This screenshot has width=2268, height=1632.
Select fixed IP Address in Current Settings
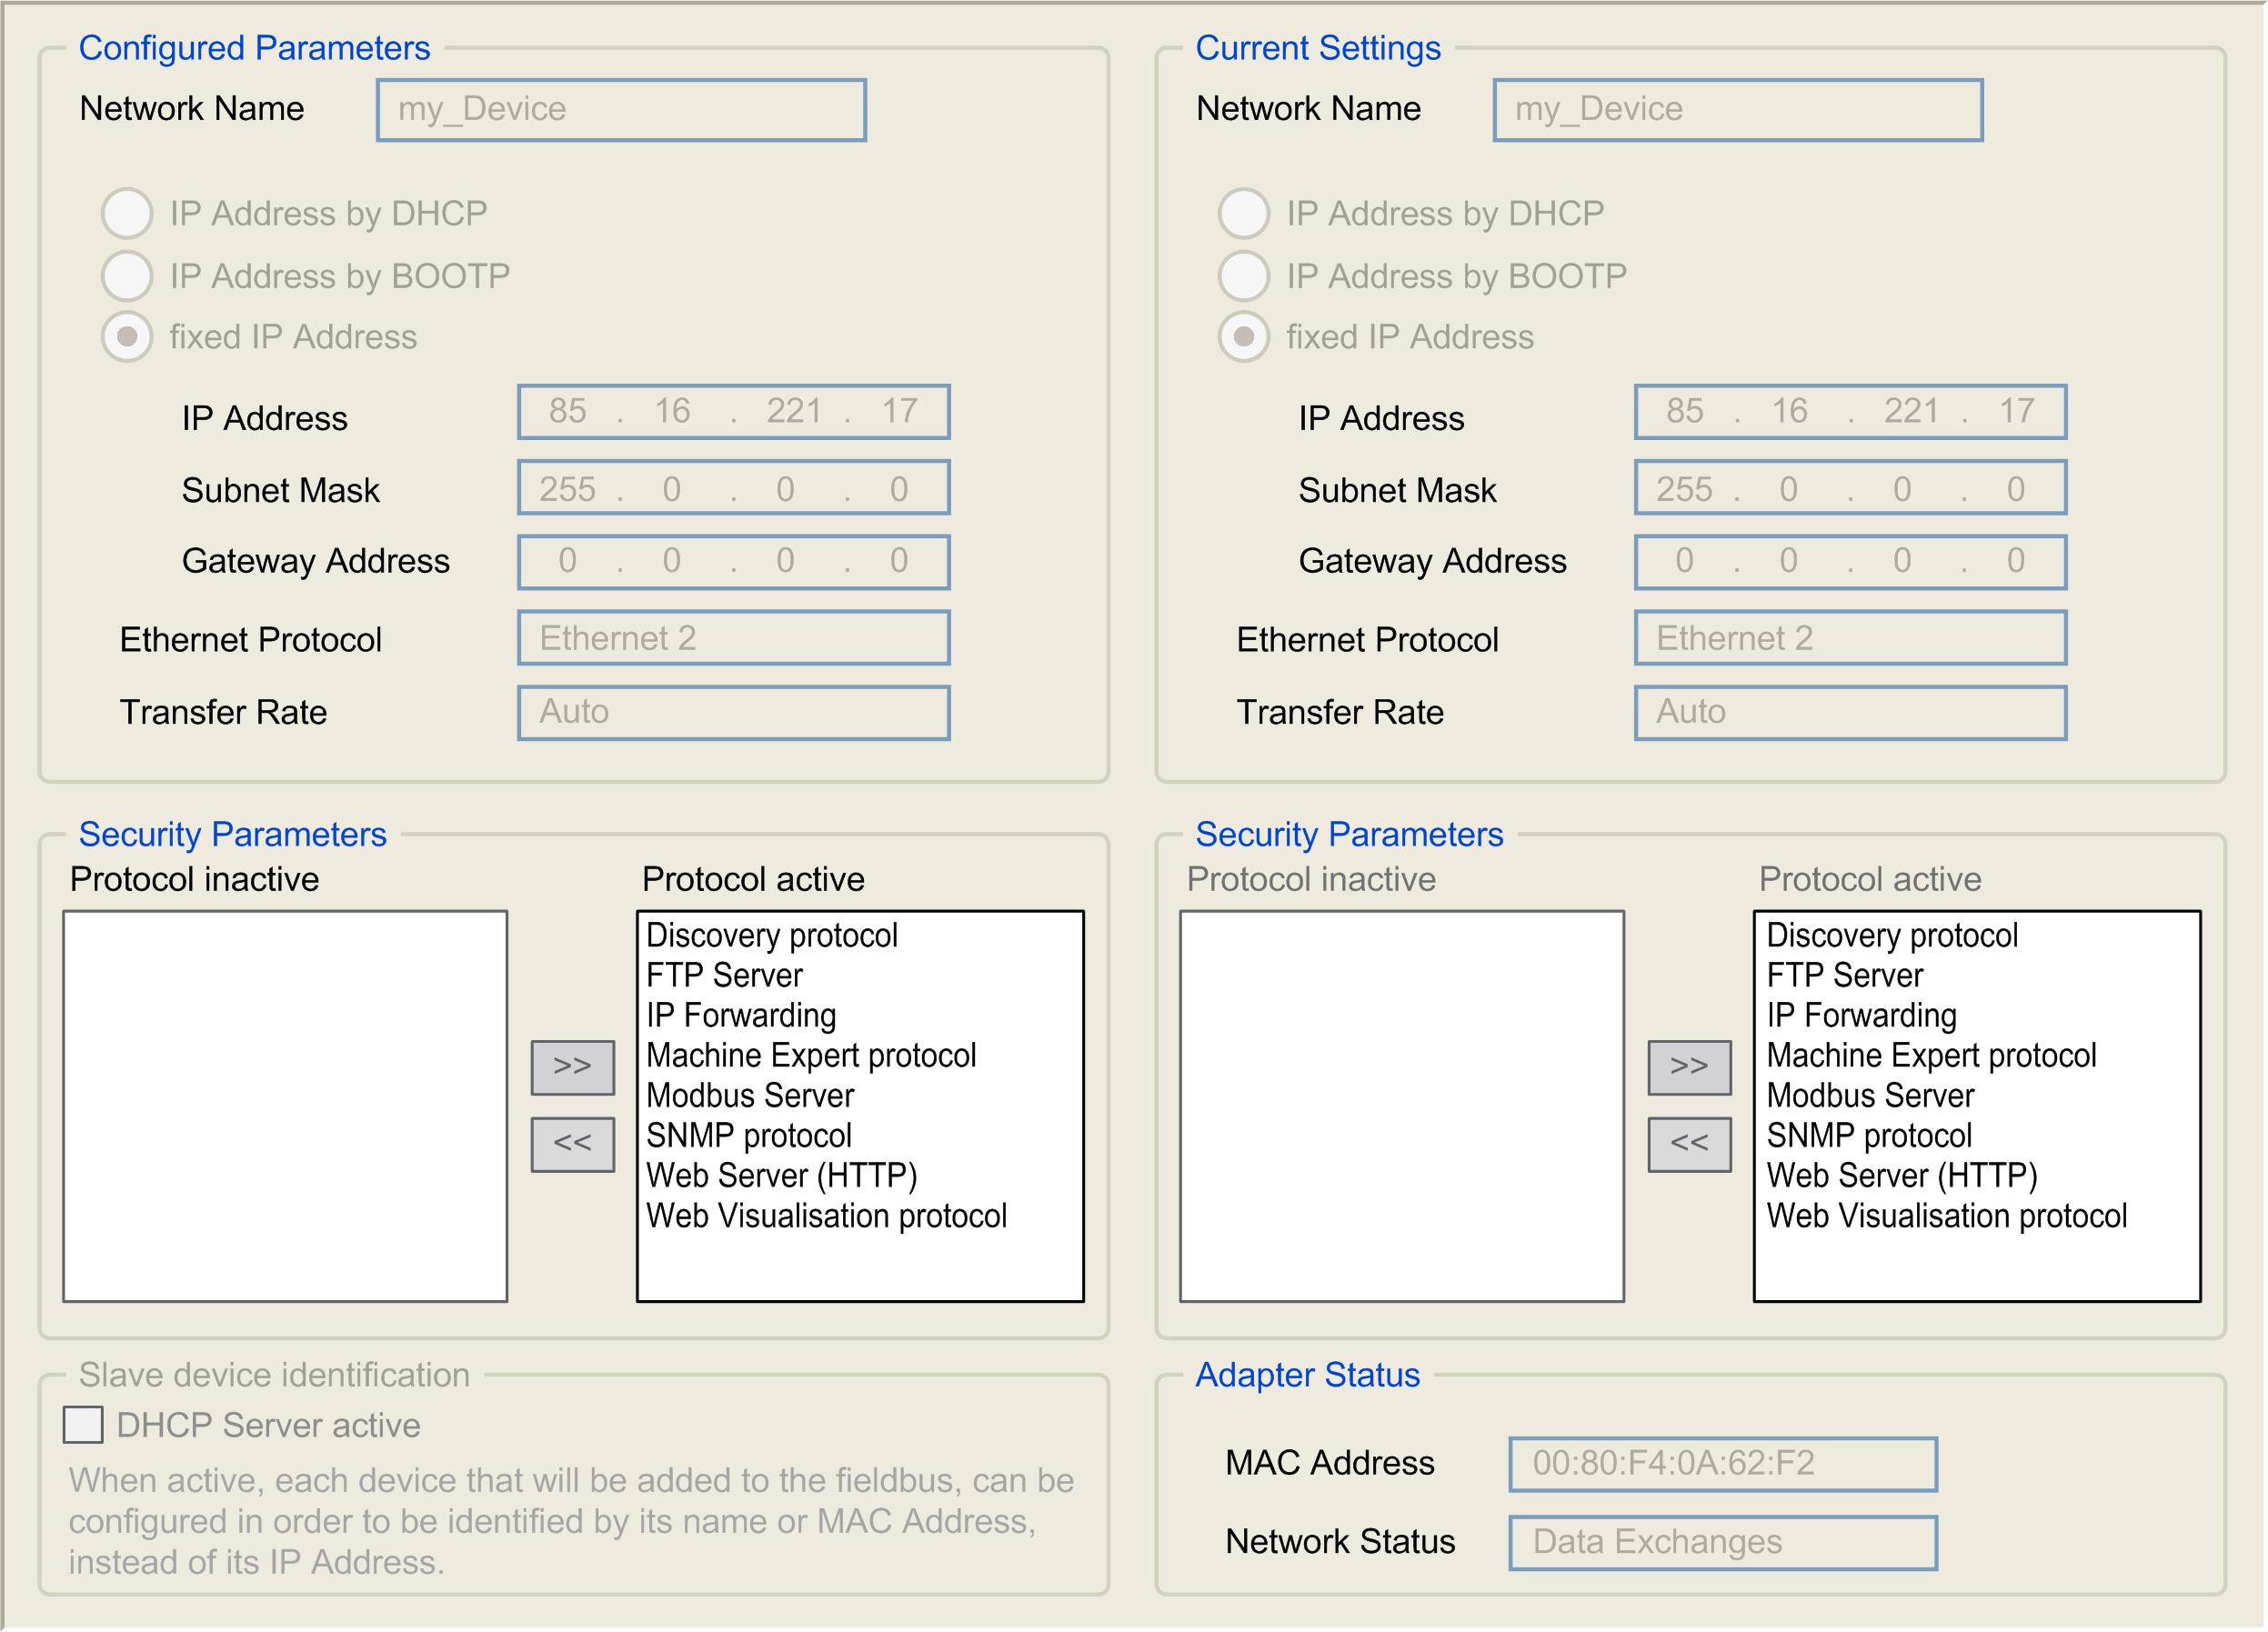tap(1244, 337)
